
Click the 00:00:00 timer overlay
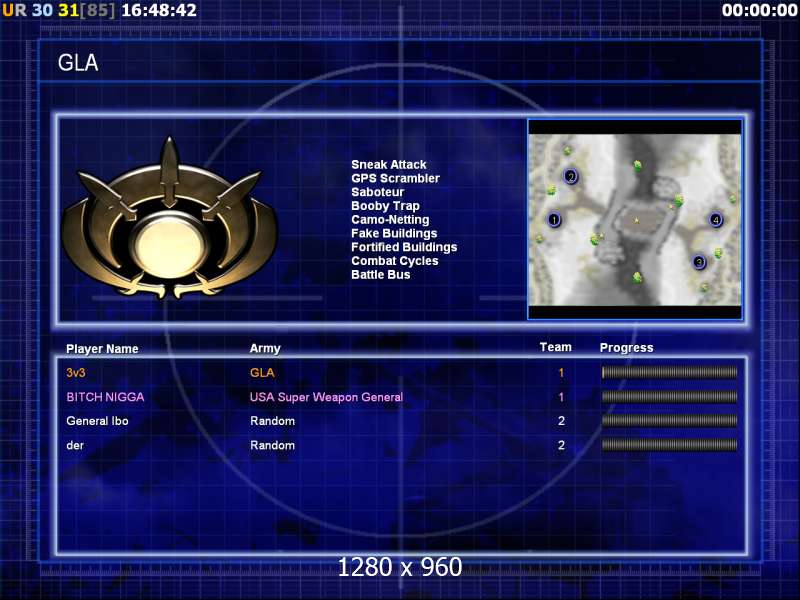click(760, 10)
